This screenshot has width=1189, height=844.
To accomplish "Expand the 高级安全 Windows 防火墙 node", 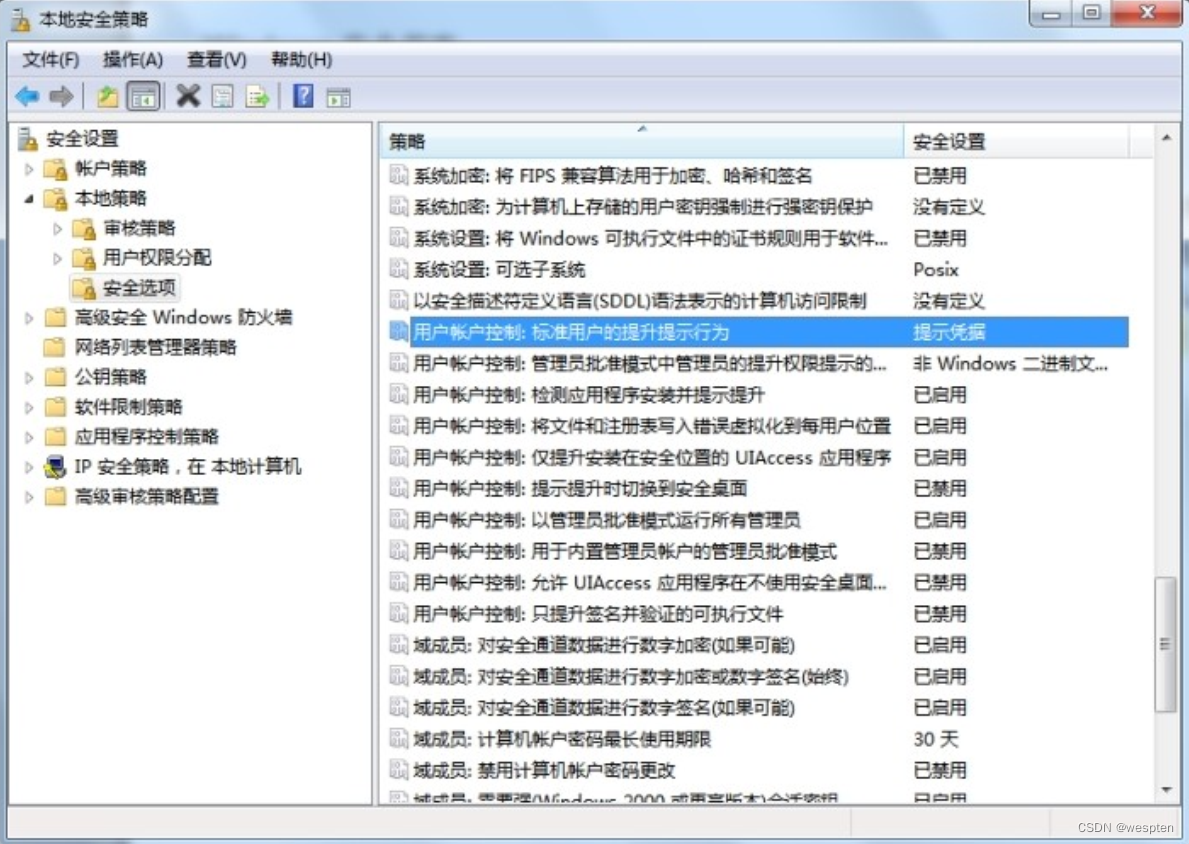I will point(29,318).
